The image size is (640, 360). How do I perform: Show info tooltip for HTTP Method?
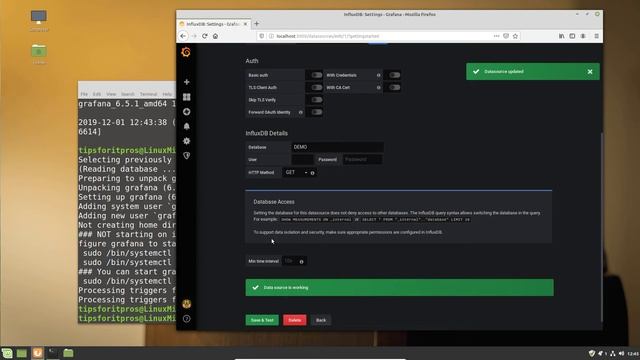click(313, 173)
